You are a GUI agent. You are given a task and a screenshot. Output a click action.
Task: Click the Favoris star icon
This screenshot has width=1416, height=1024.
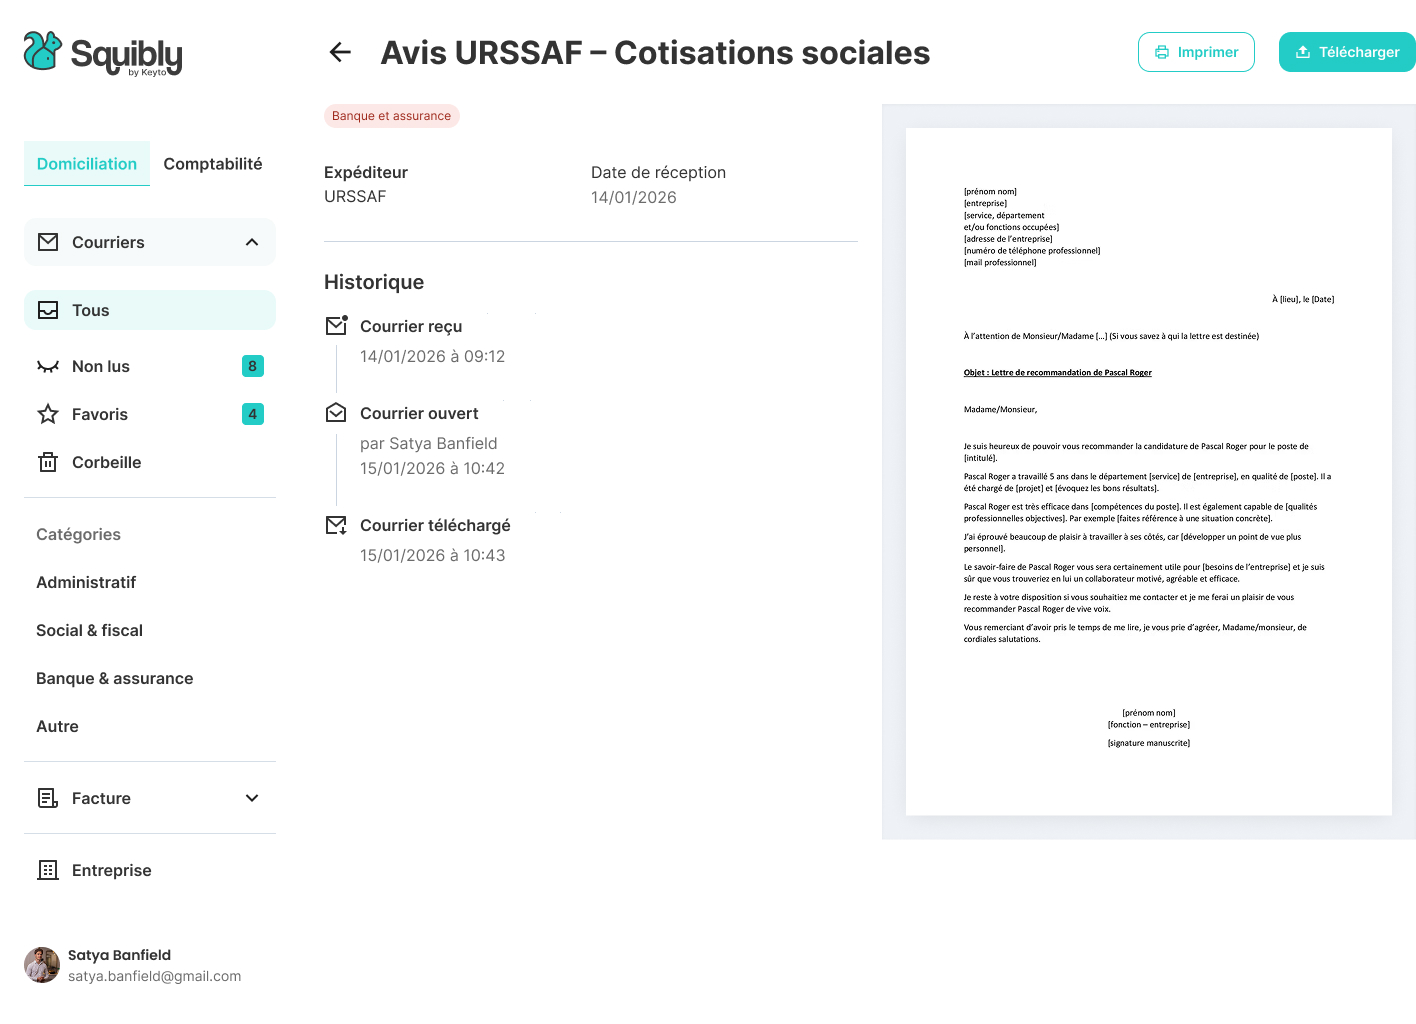47,414
